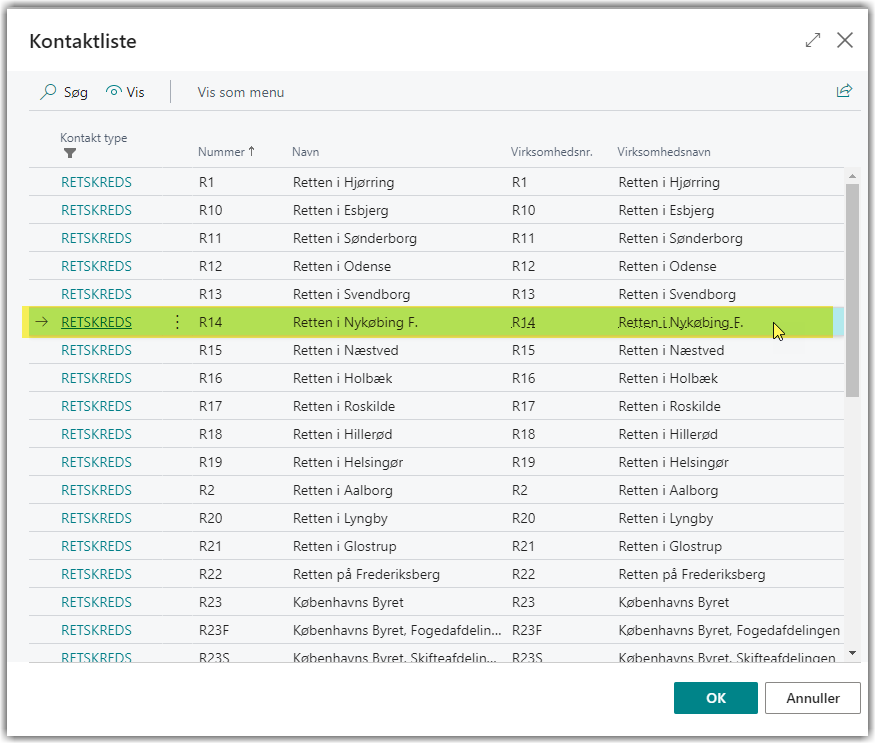Select Navn cell 'Retten i Nykøbing F.'
The width and height of the screenshot is (876, 744).
coord(355,322)
